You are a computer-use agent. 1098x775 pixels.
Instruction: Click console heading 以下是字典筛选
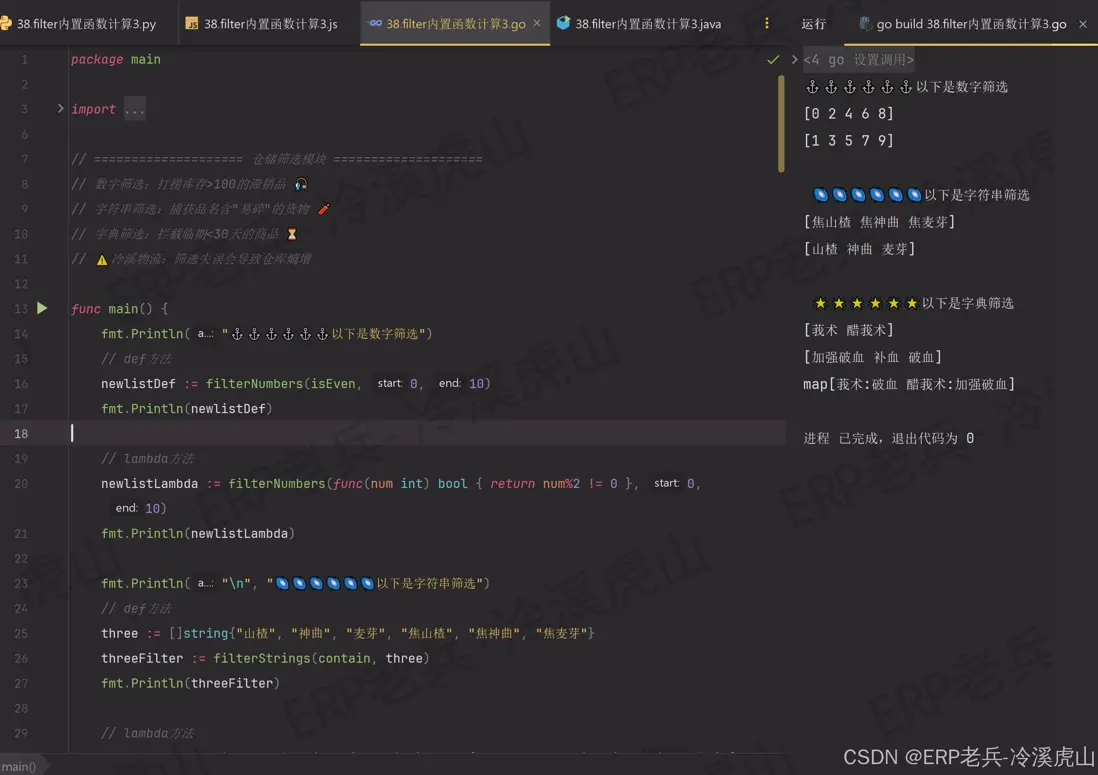point(967,303)
